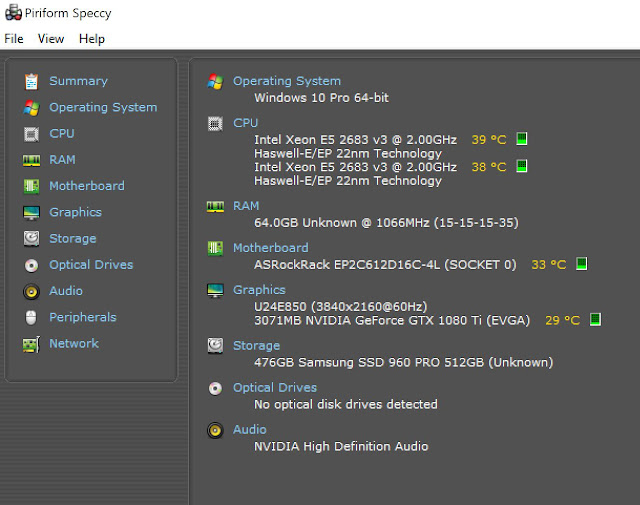Show Optical Drives section from sidebar

click(91, 265)
